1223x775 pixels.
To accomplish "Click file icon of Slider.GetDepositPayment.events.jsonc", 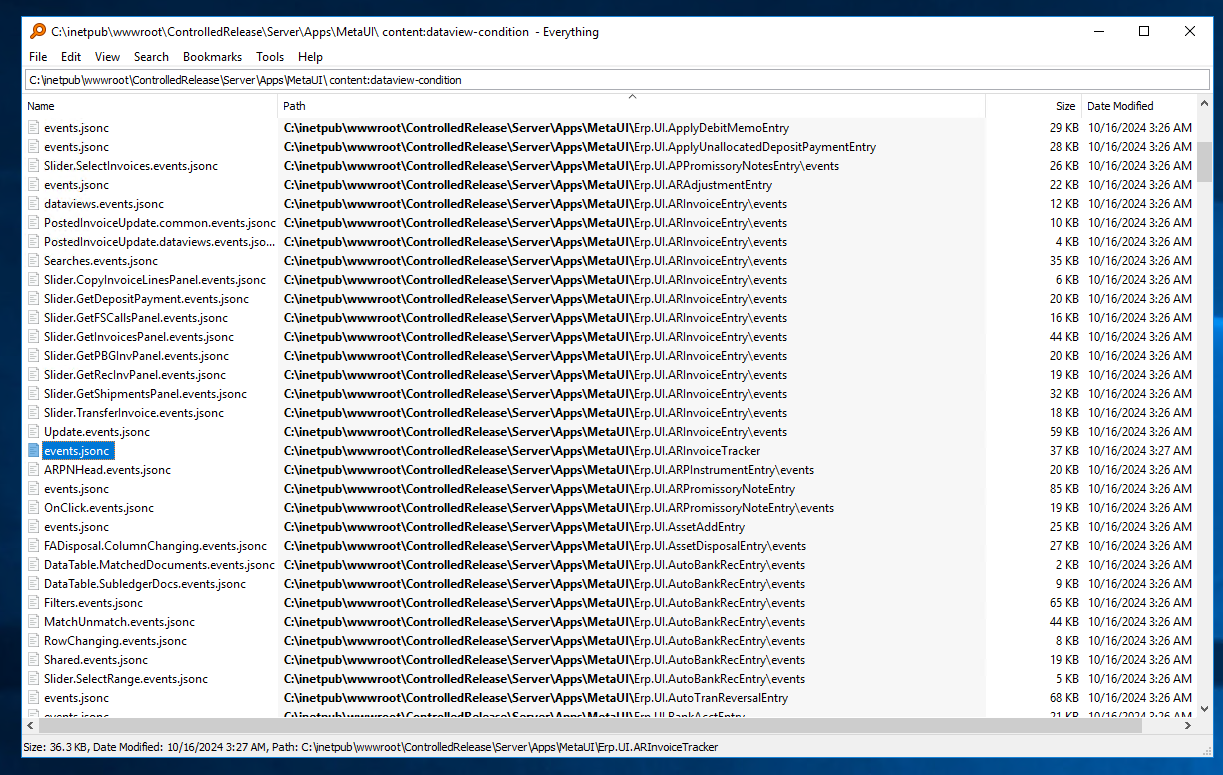I will pos(33,299).
